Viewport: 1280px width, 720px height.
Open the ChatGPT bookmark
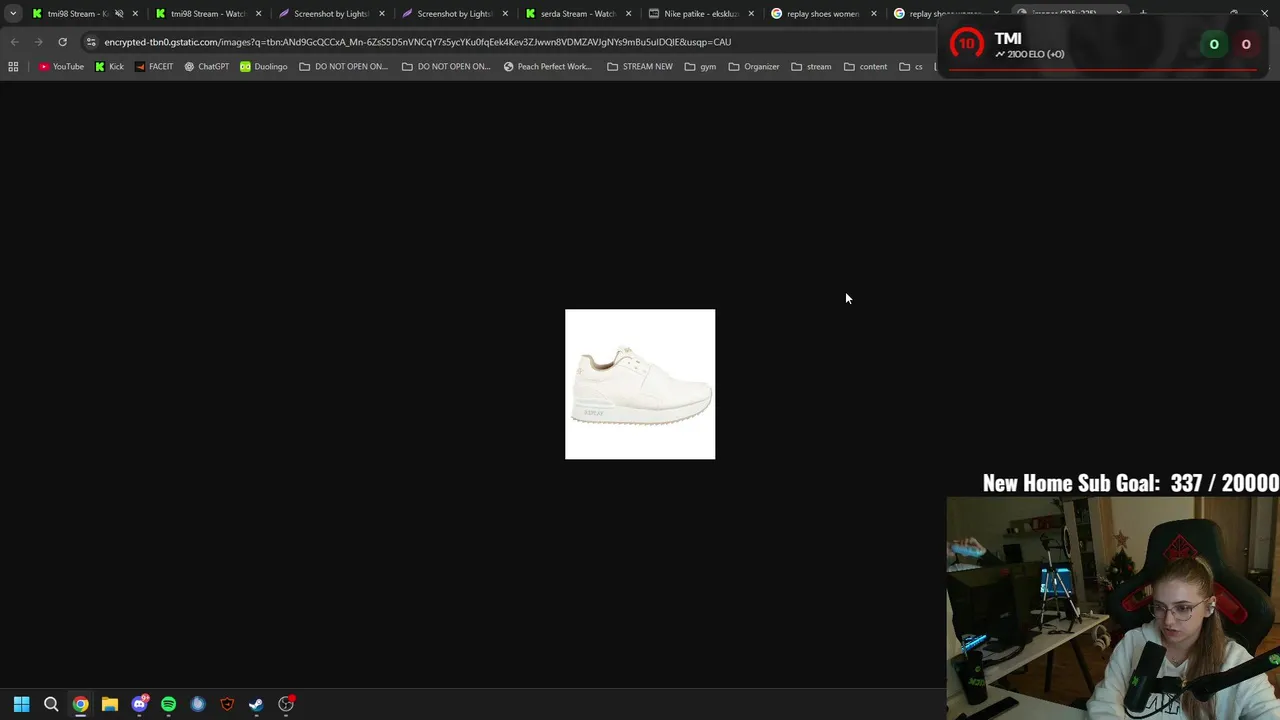206,67
